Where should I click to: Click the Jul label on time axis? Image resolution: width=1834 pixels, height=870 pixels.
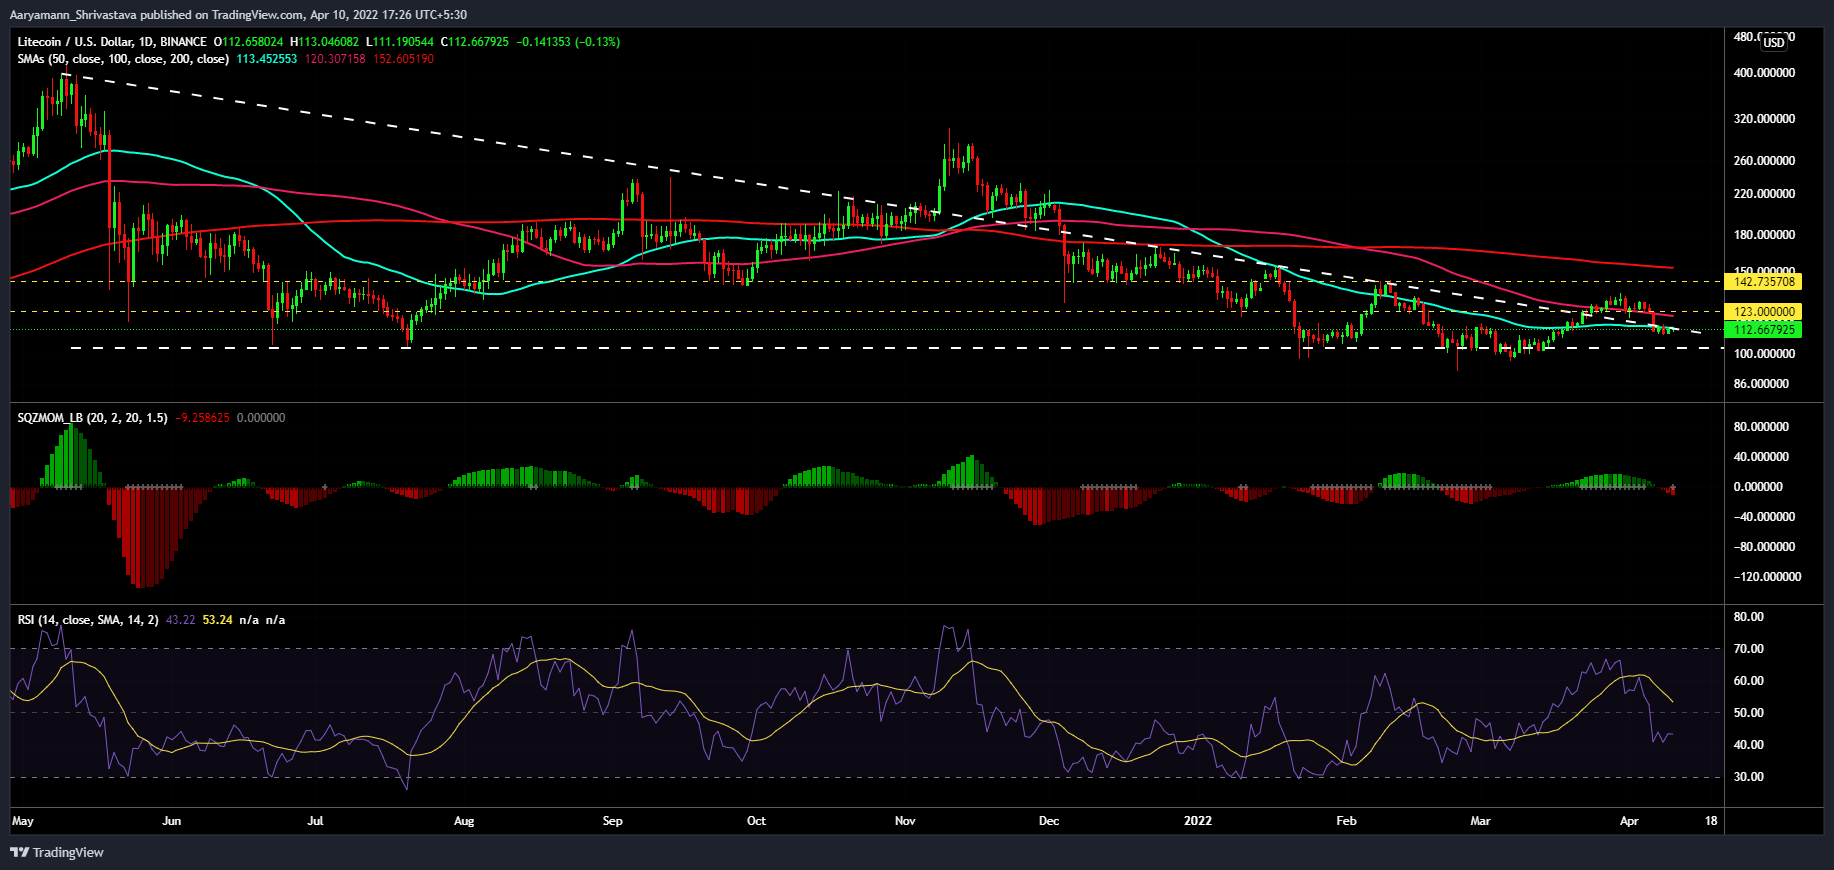tap(315, 821)
